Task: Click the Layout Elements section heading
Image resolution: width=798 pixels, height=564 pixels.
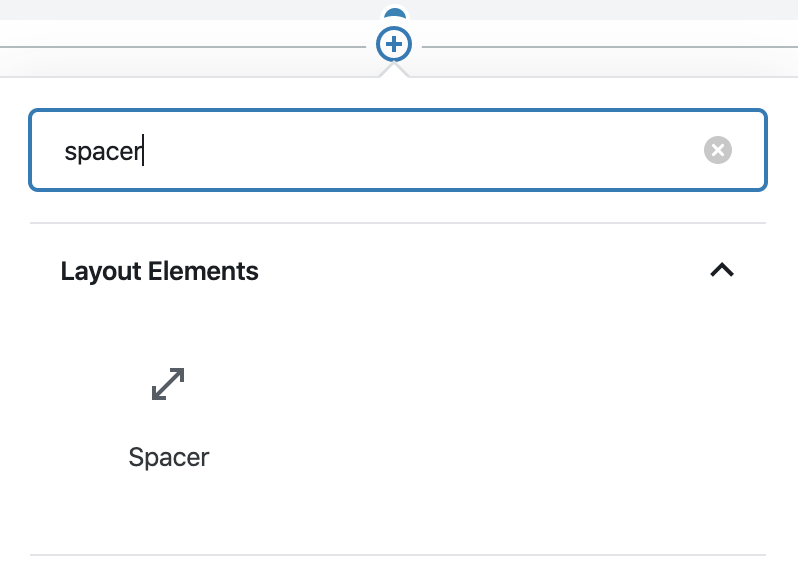Action: coord(159,271)
